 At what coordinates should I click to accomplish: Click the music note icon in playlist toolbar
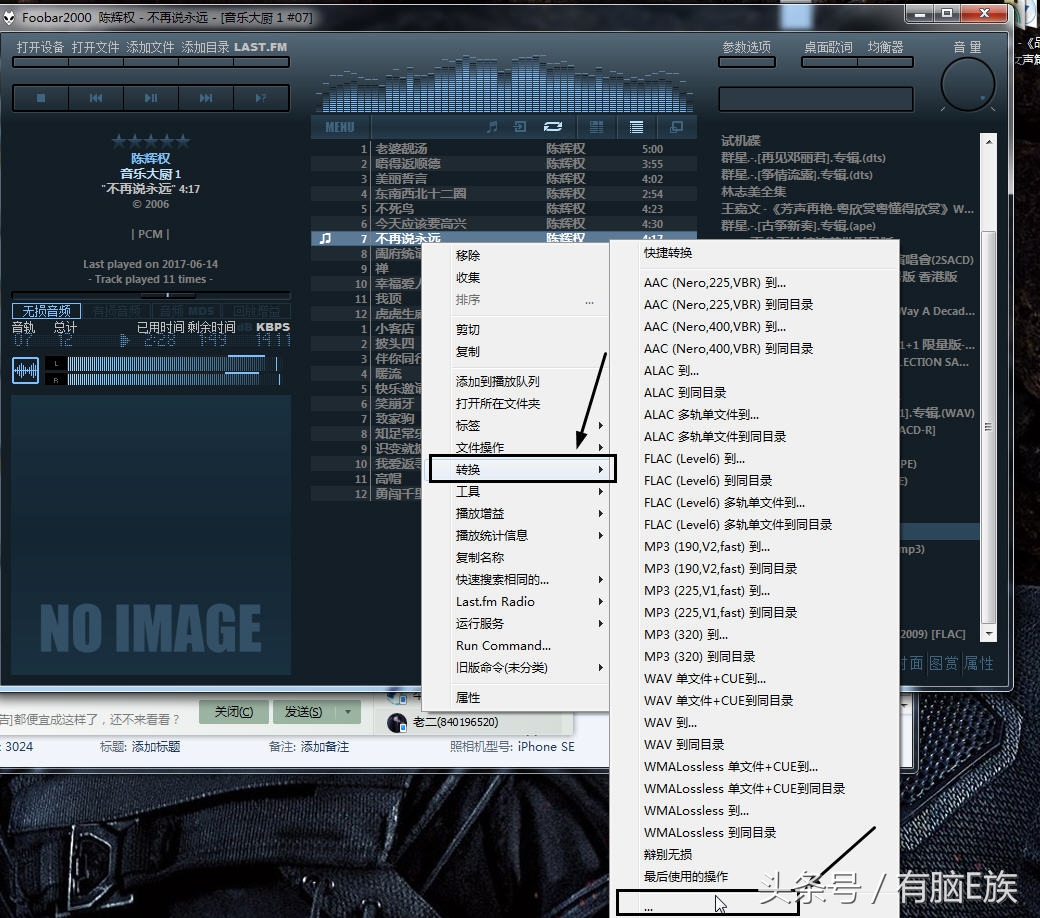tap(491, 127)
